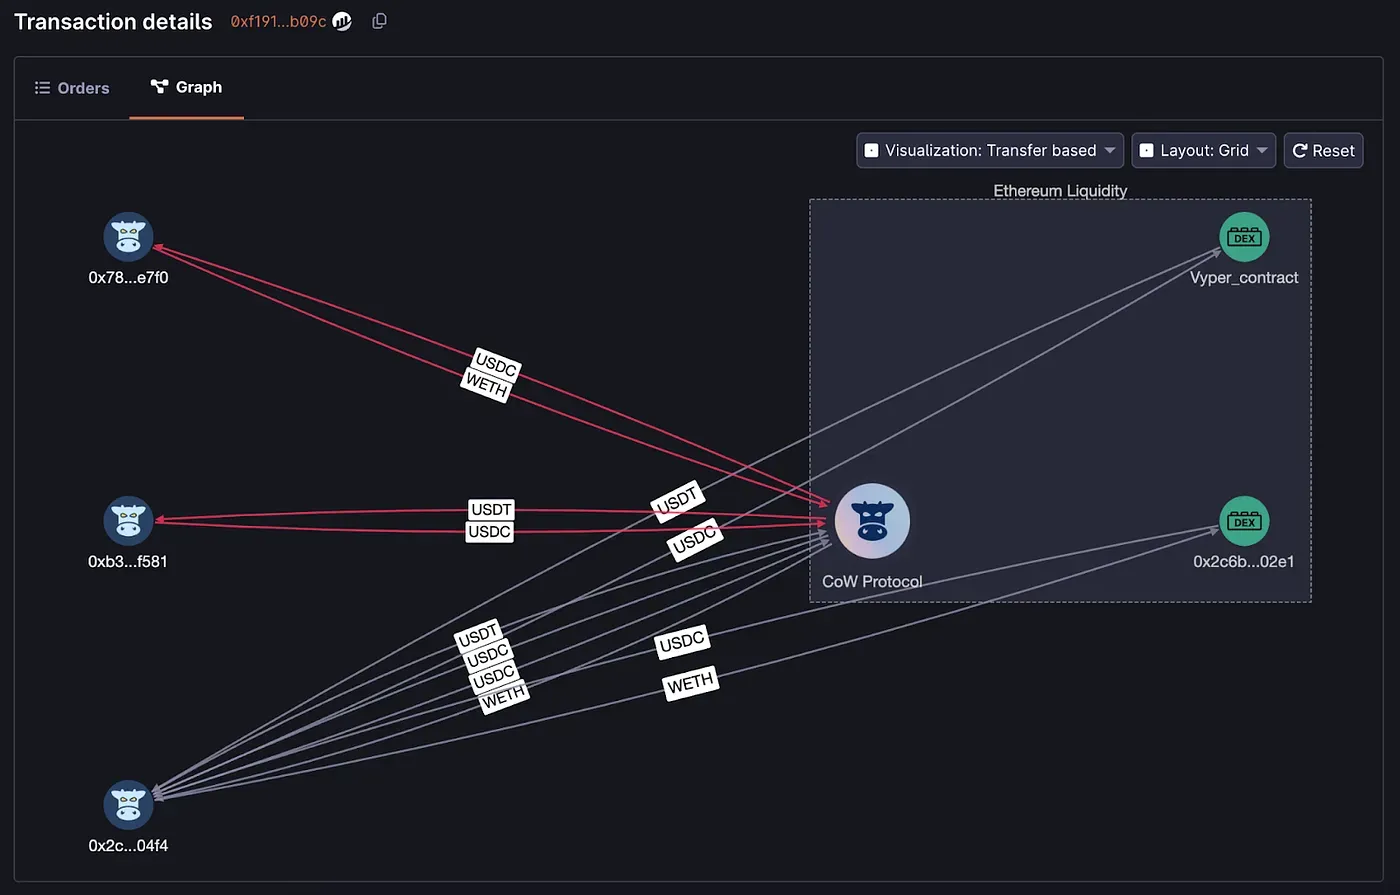Viewport: 1400px width, 895px height.
Task: Click the DEX icon for 0x2c6b...02e1
Action: pos(1243,520)
